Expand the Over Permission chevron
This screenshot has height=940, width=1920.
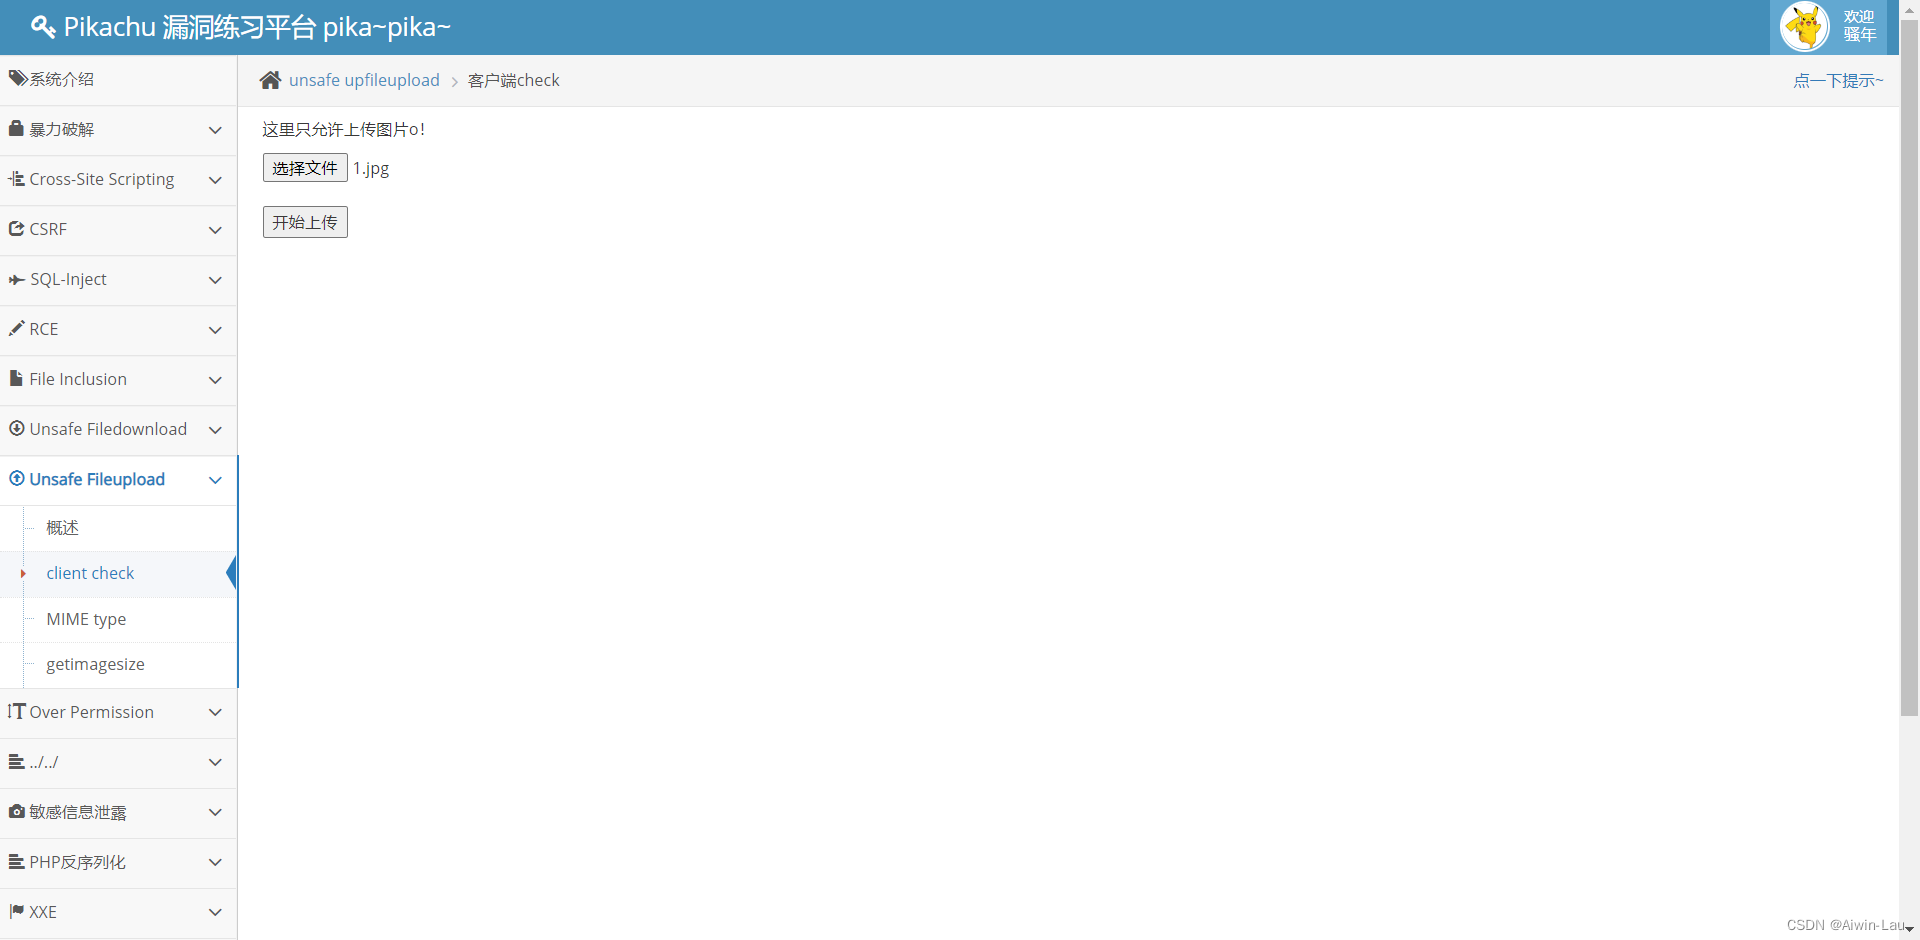point(215,712)
